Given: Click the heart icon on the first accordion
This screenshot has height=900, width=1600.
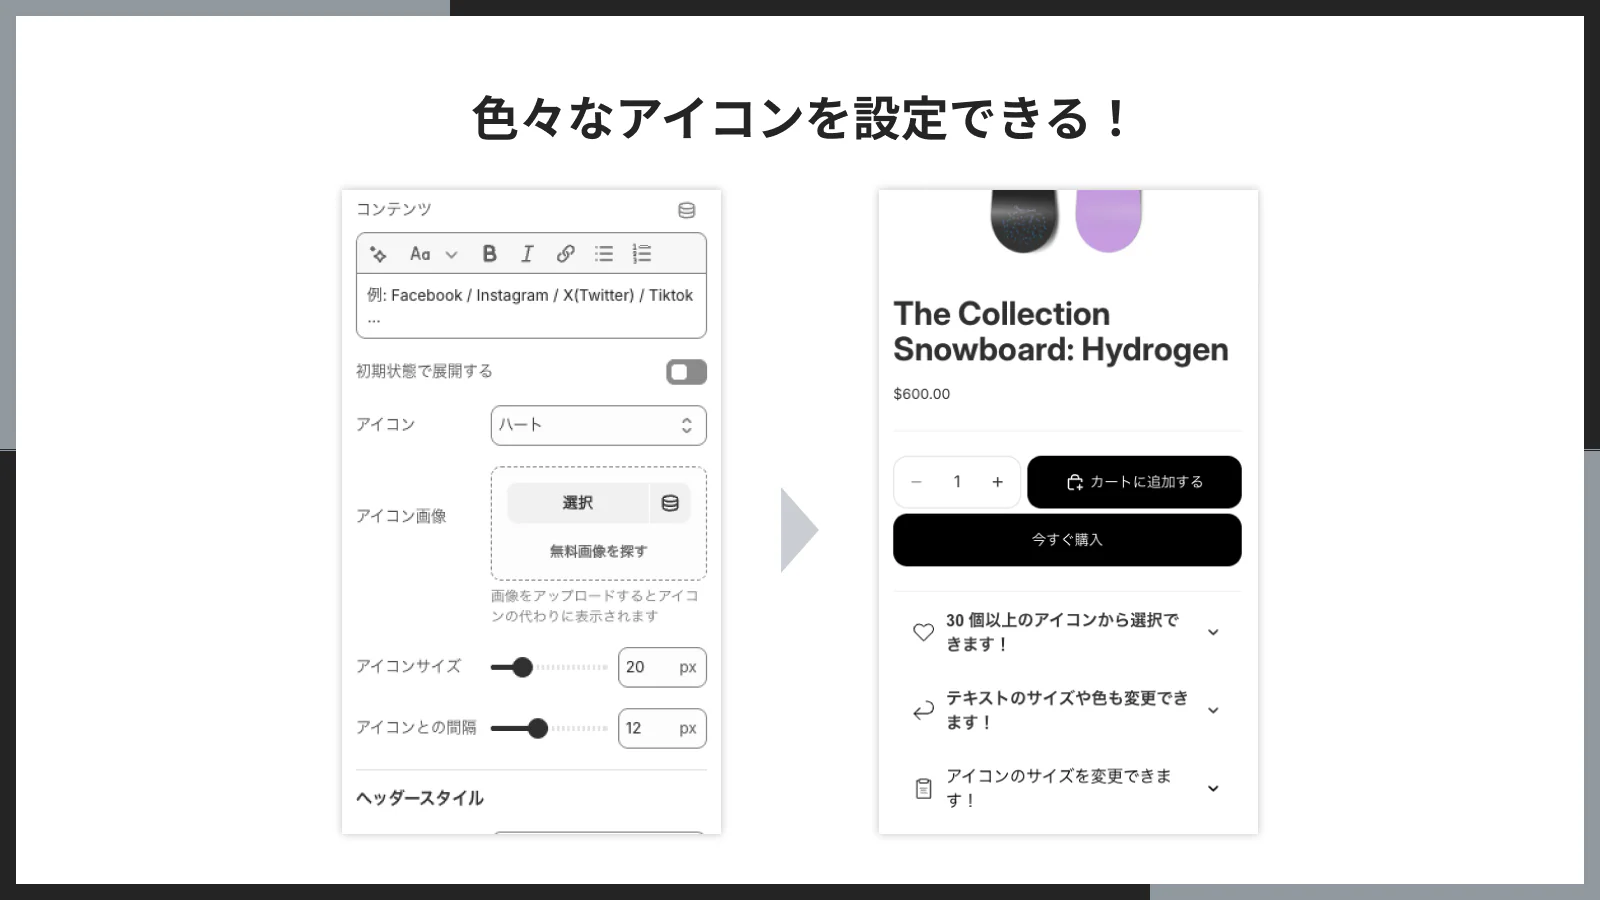Looking at the screenshot, I should 922,632.
